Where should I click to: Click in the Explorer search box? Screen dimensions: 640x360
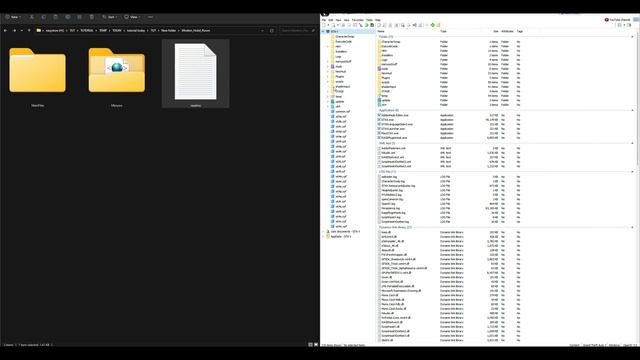pyautogui.click(x=298, y=31)
